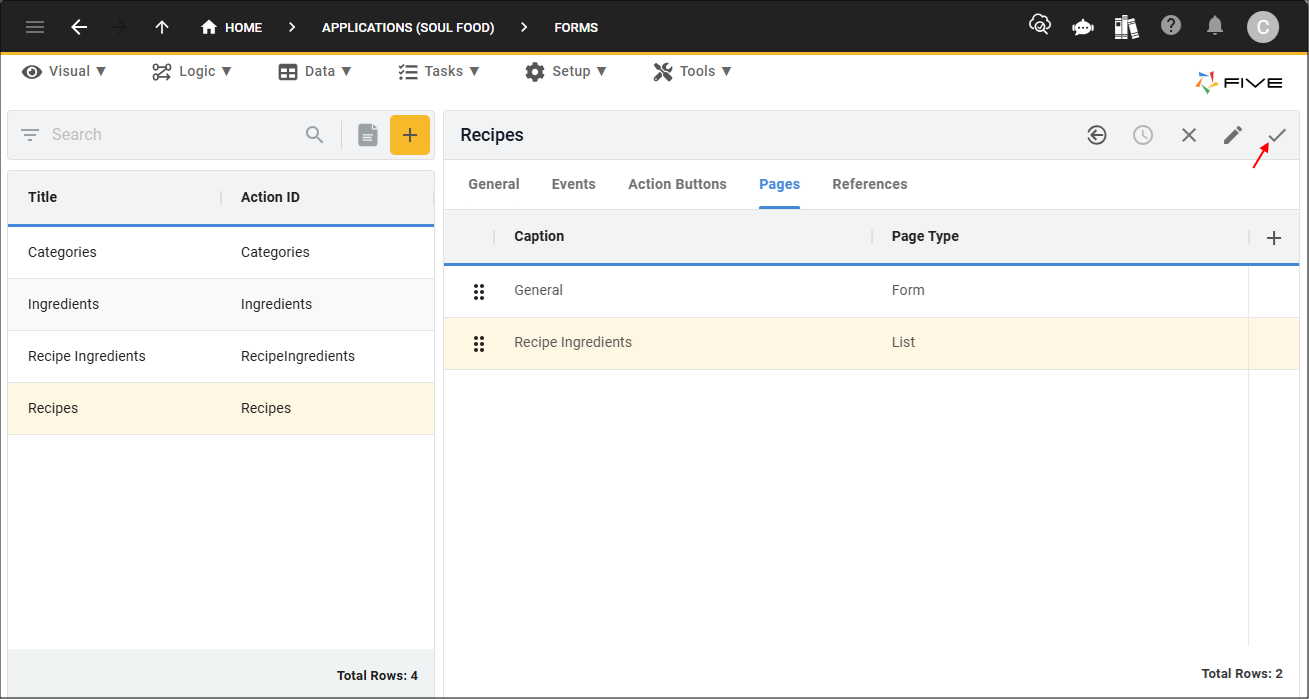
Task: Open the user avatar C
Action: [1263, 27]
